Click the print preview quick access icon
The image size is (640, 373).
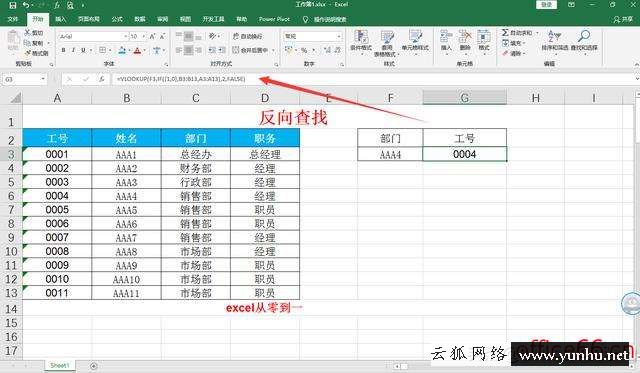pos(71,5)
